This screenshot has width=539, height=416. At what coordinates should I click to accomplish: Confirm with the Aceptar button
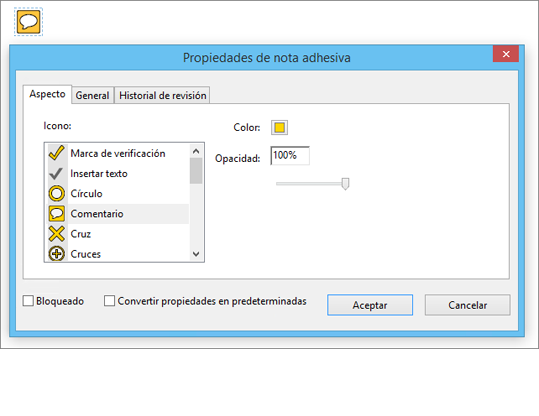click(370, 305)
